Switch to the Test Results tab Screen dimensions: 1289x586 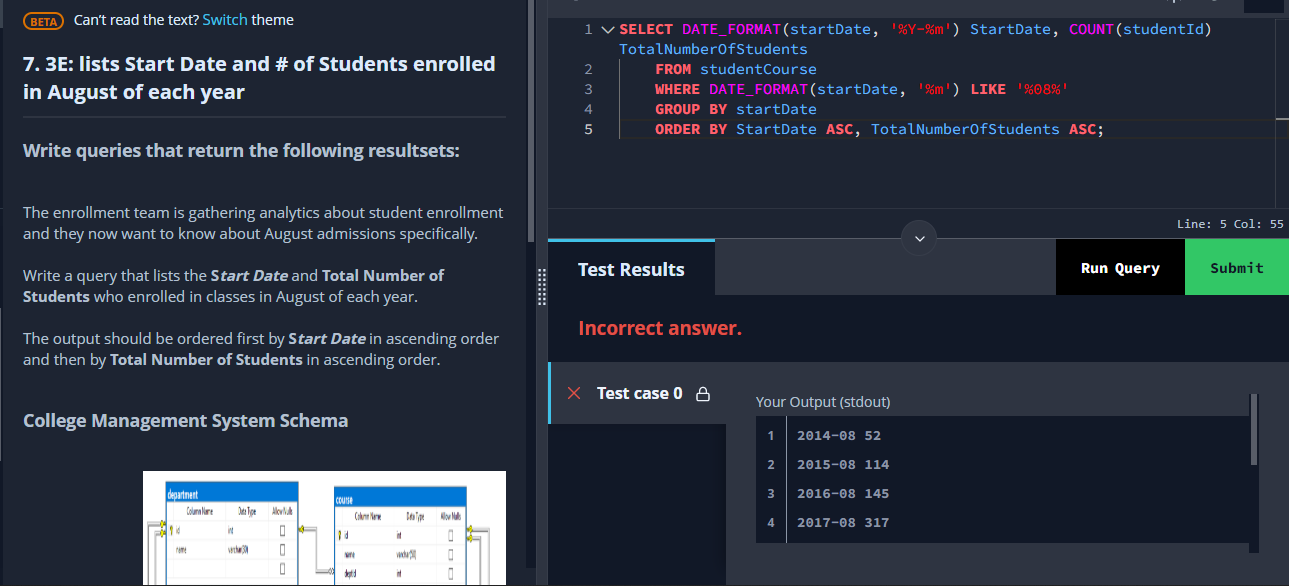coord(630,269)
